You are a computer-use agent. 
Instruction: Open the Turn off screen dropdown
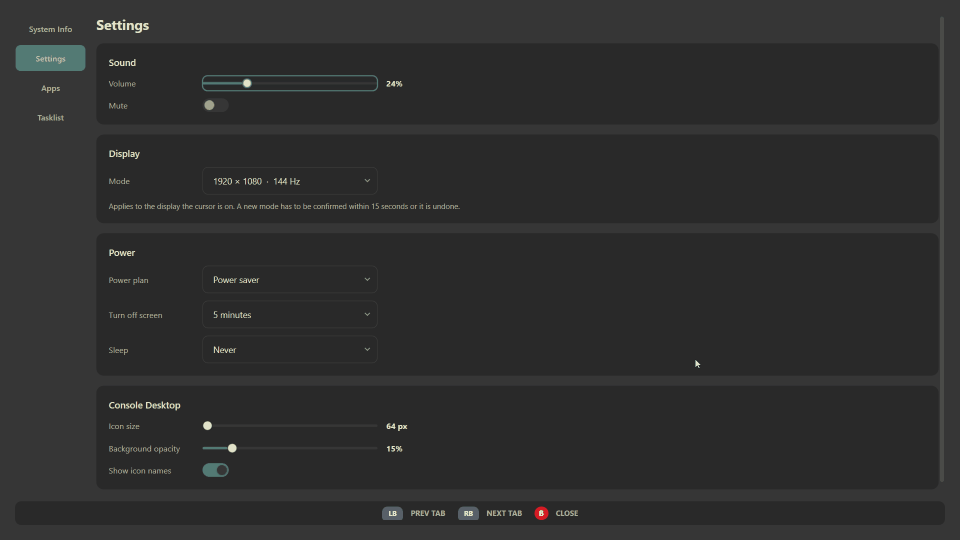290,315
